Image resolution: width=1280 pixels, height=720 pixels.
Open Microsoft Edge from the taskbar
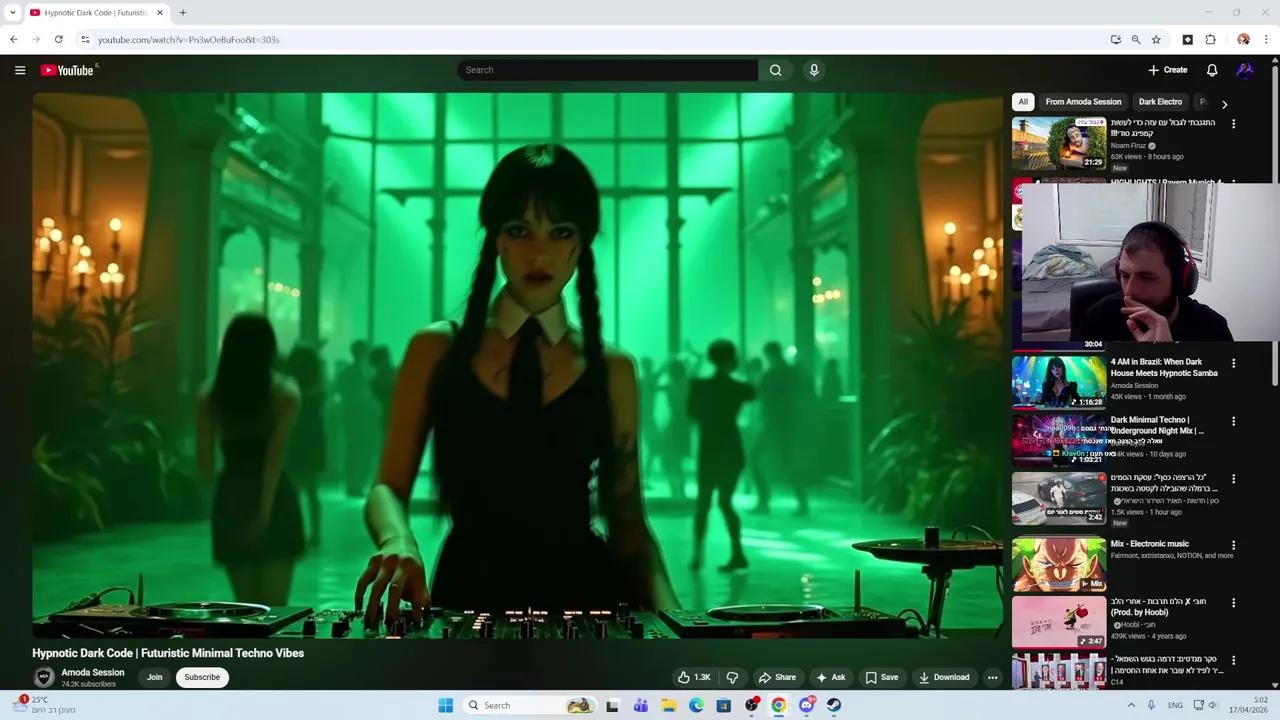pyautogui.click(x=696, y=705)
